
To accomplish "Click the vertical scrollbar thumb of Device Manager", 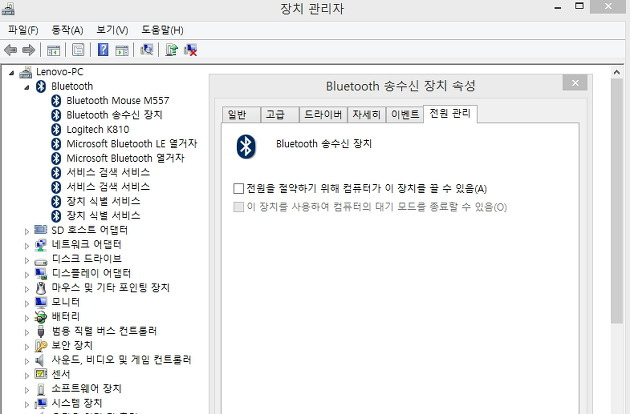I will pyautogui.click(x=617, y=201).
